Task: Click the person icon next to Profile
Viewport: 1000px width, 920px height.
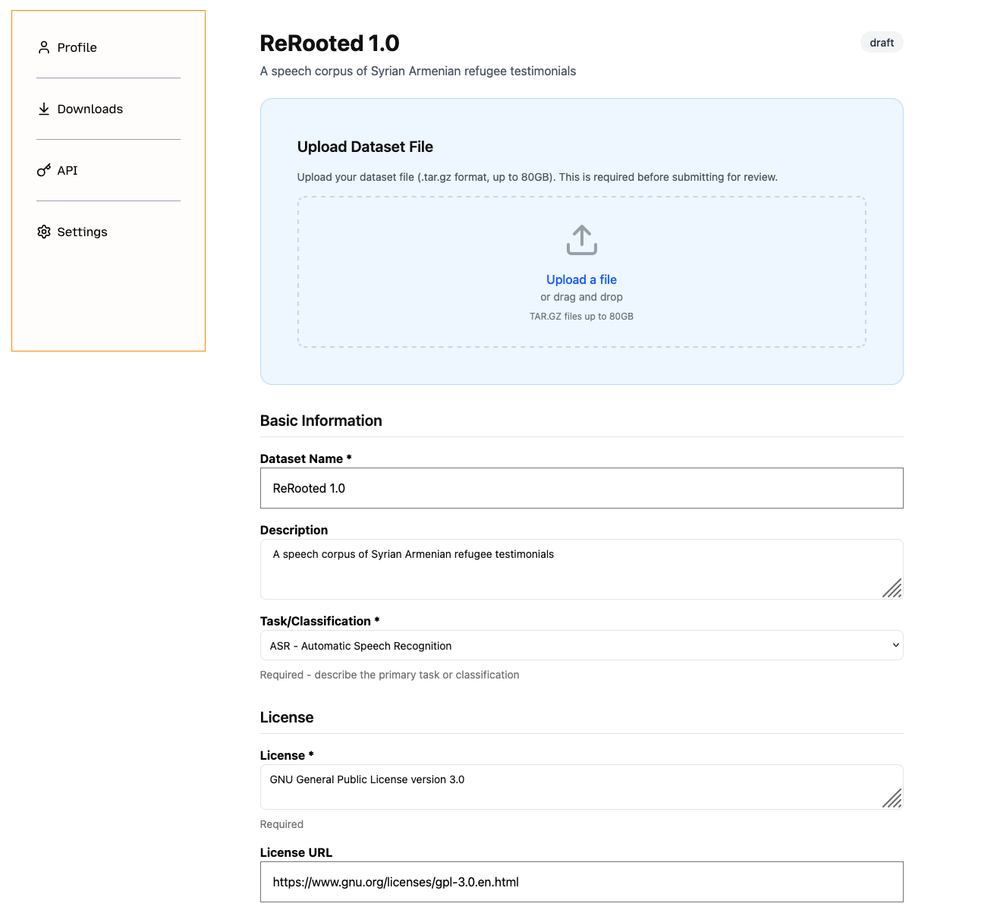Action: 43,46
